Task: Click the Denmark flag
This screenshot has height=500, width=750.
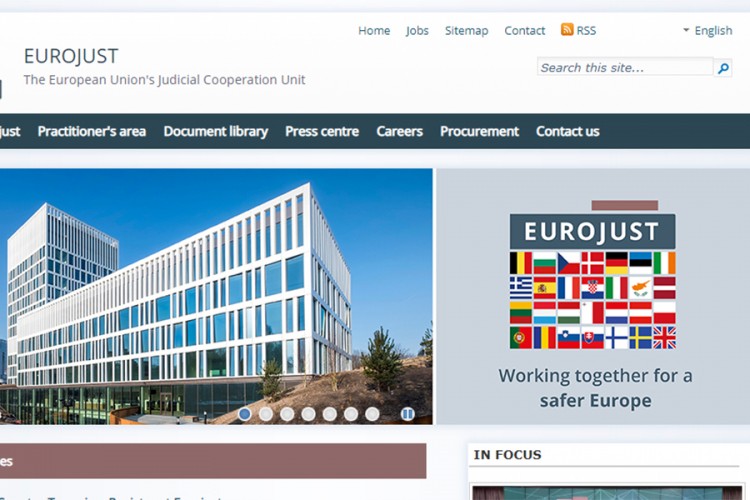Action: pyautogui.click(x=593, y=263)
